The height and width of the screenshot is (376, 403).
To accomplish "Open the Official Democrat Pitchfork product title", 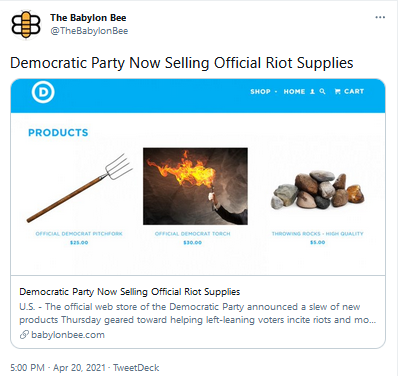I will 79,234.
